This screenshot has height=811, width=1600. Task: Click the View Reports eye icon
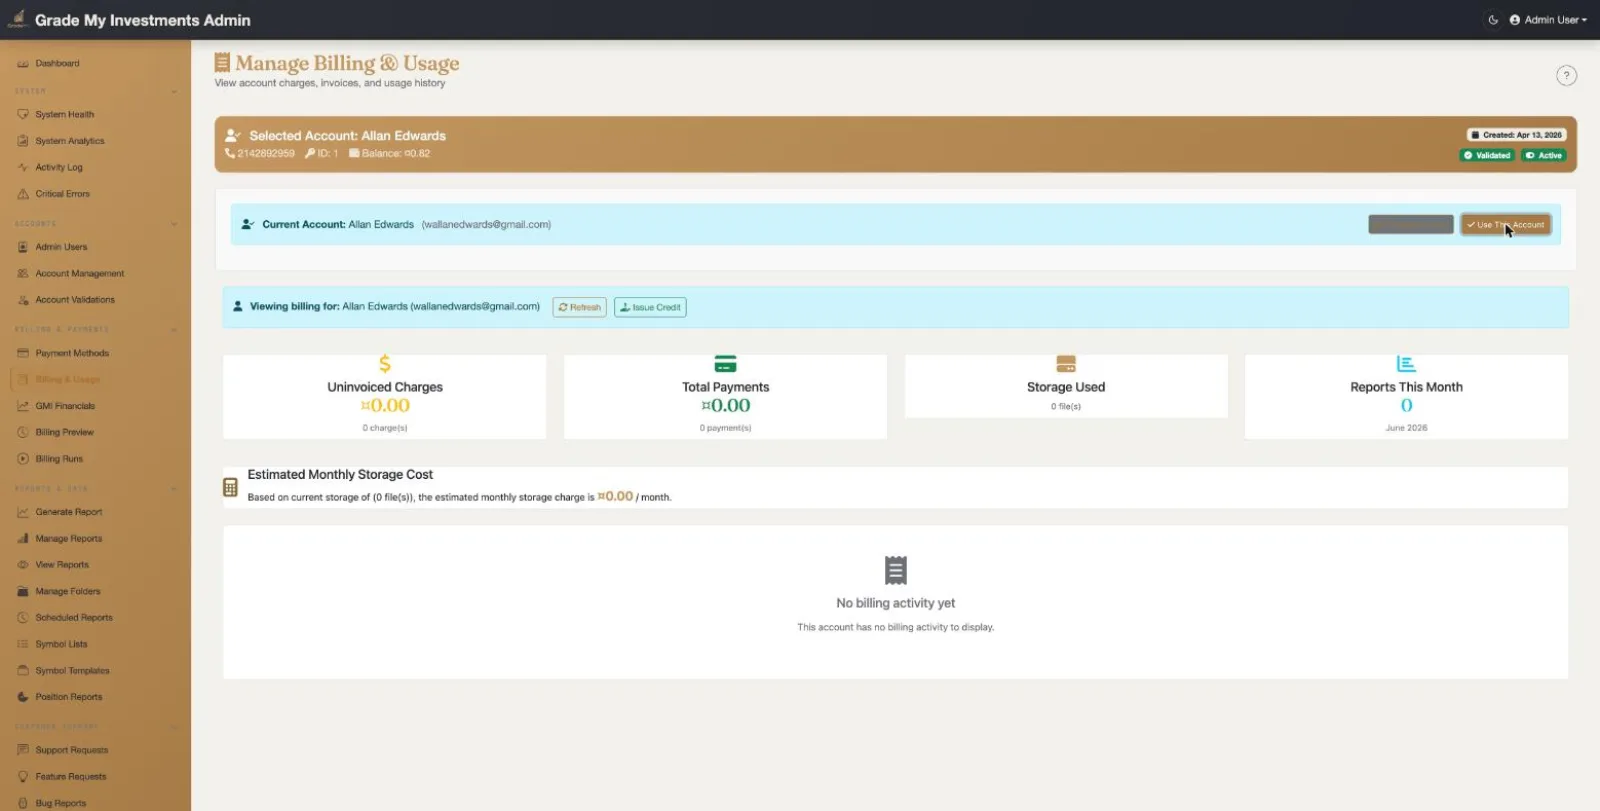coord(23,565)
